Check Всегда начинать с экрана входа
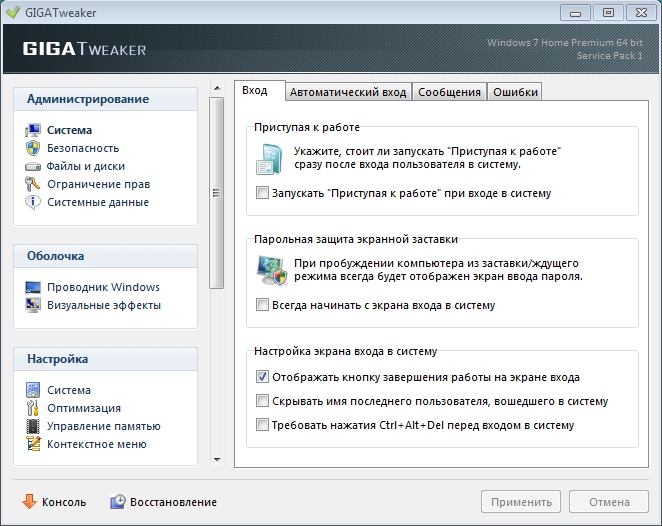The image size is (662, 526). [x=262, y=305]
